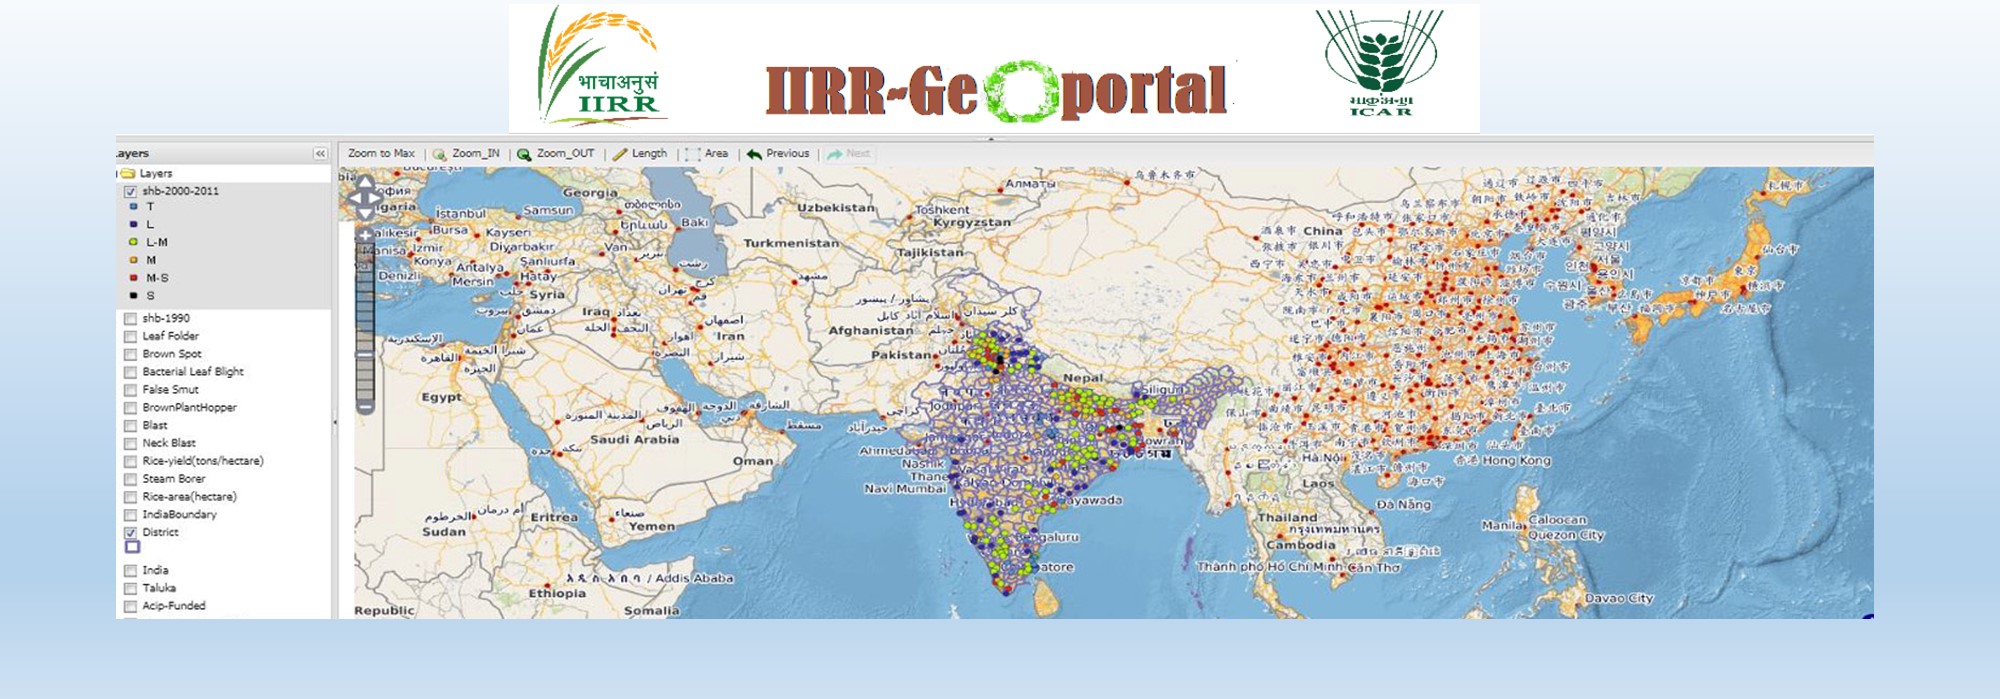Click the Zoom_OUT magnifier tool
The width and height of the screenshot is (2000, 699).
(556, 154)
